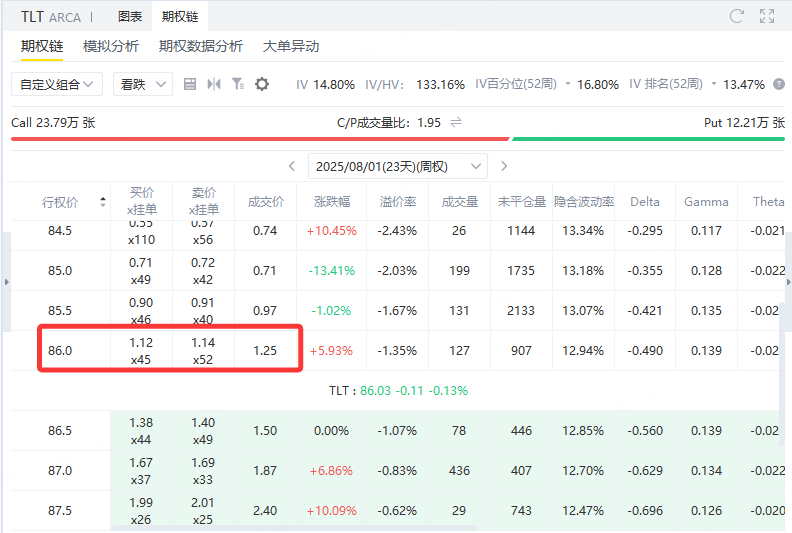Viewport: 792px width, 533px height.
Task: Sort by Delta column header
Action: coord(645,202)
